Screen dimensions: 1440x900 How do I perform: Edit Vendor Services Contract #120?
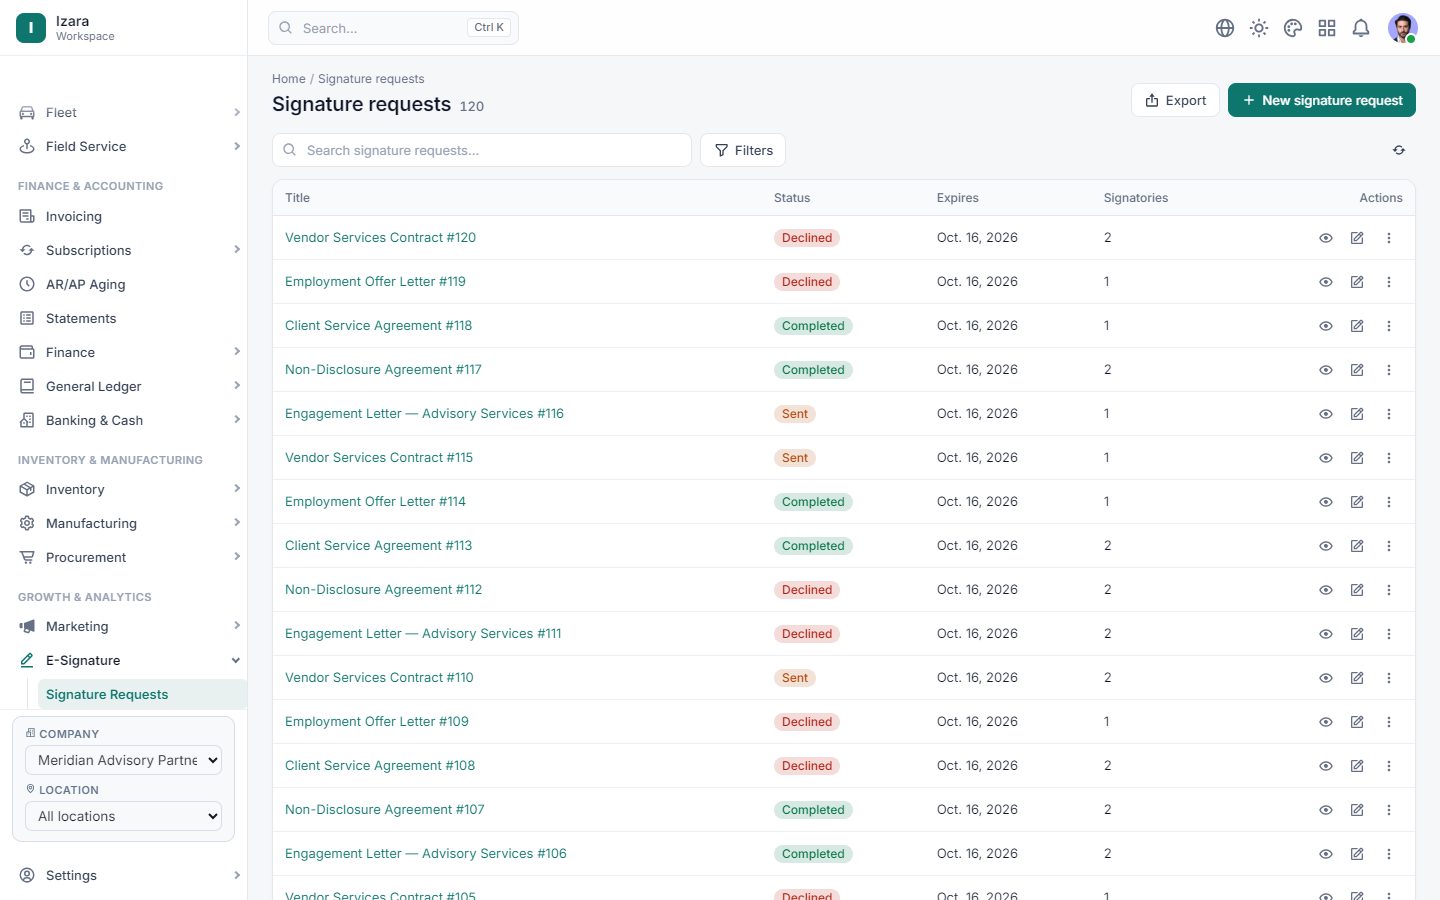(x=1357, y=238)
